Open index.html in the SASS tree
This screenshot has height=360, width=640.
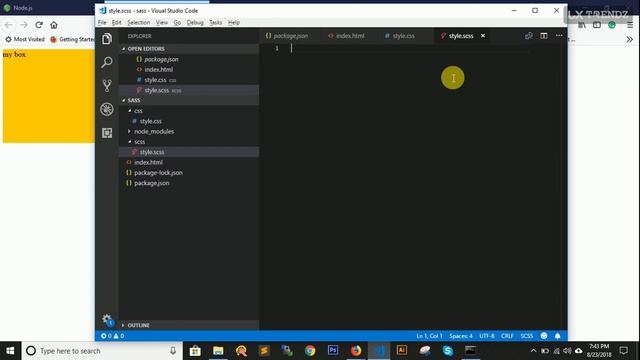(189, 162)
